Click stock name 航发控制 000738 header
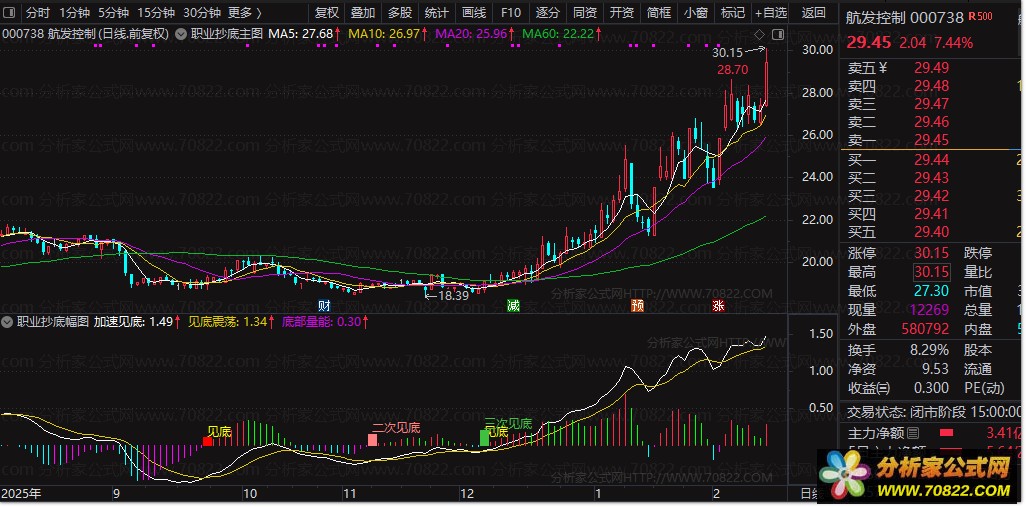 pos(905,18)
